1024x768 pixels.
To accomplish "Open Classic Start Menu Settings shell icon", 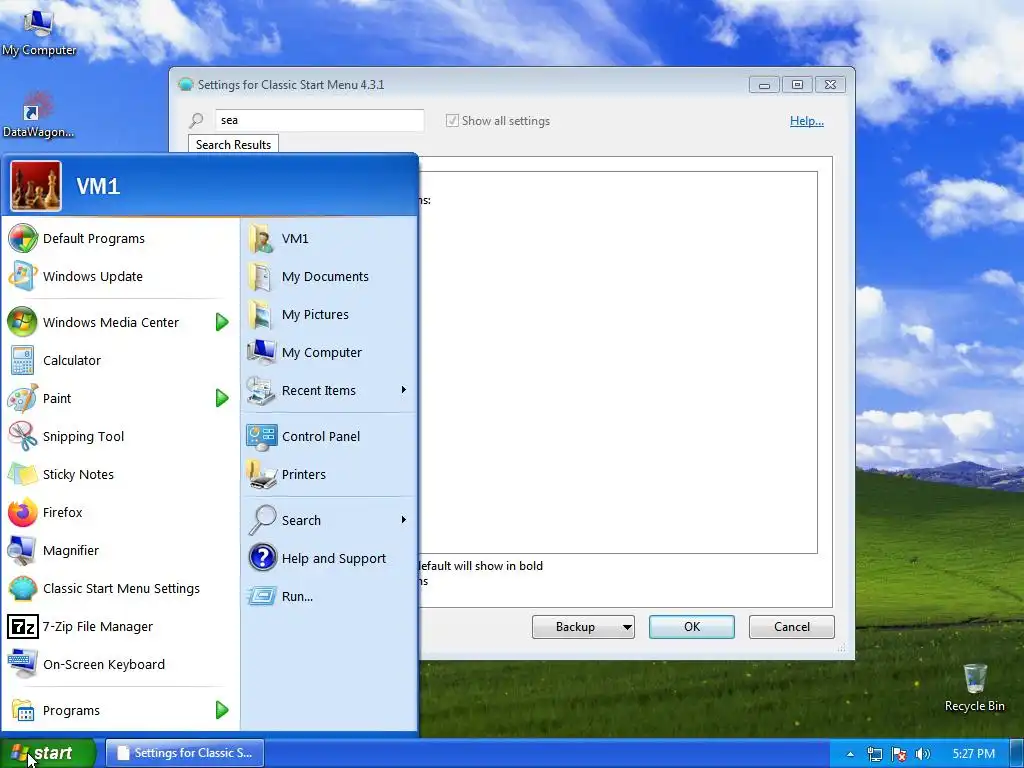I will tap(22, 588).
